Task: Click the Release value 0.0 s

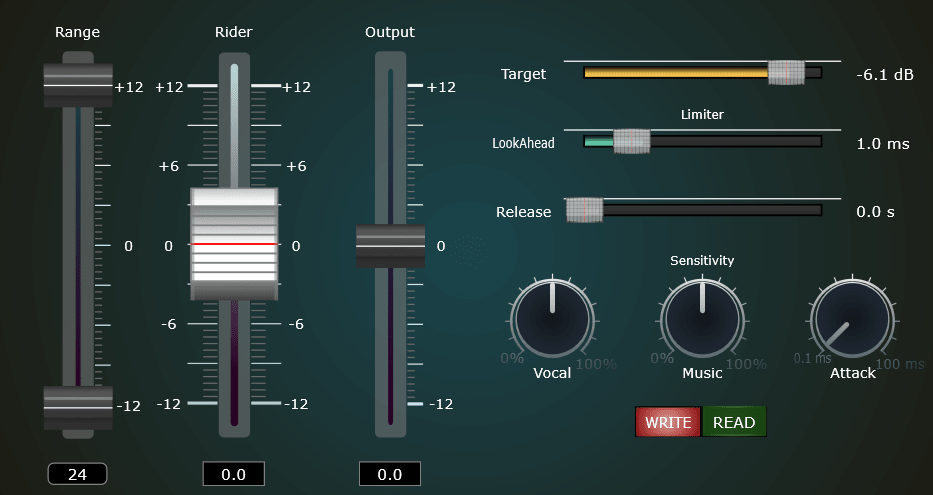Action: click(875, 212)
